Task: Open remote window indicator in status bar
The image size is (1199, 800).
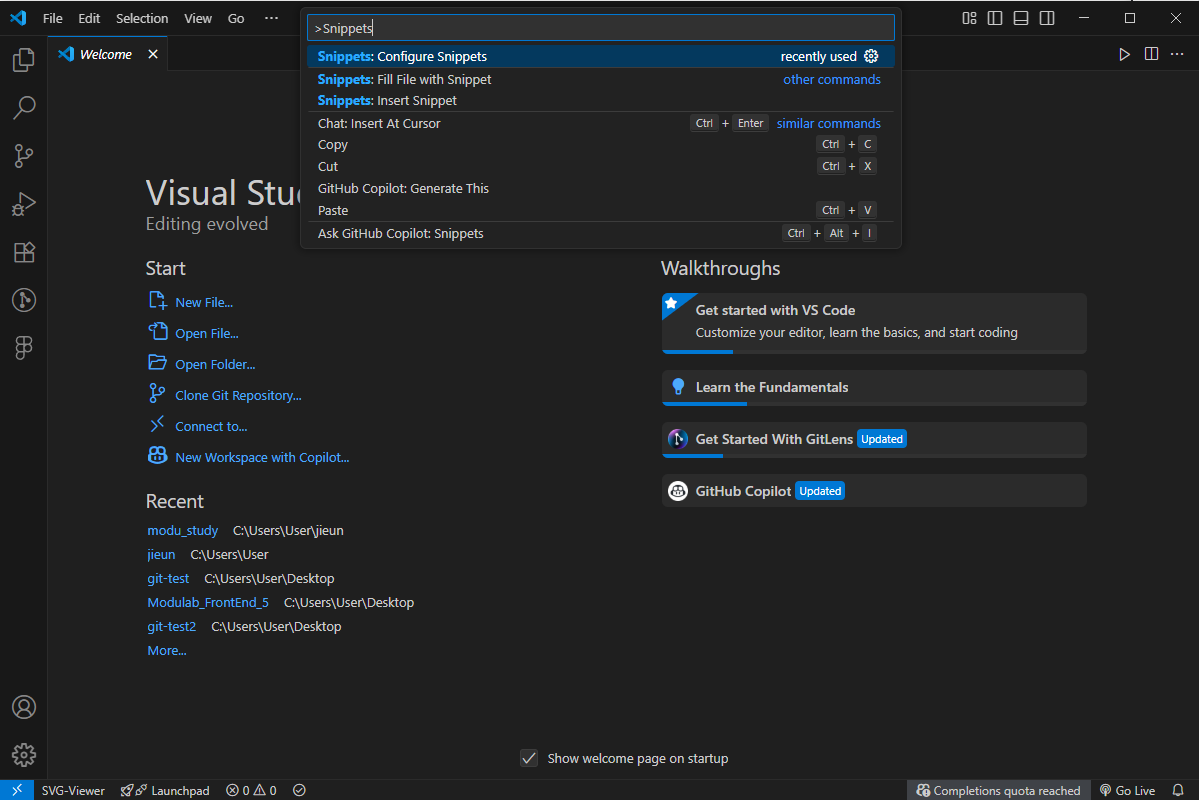Action: [x=17, y=790]
